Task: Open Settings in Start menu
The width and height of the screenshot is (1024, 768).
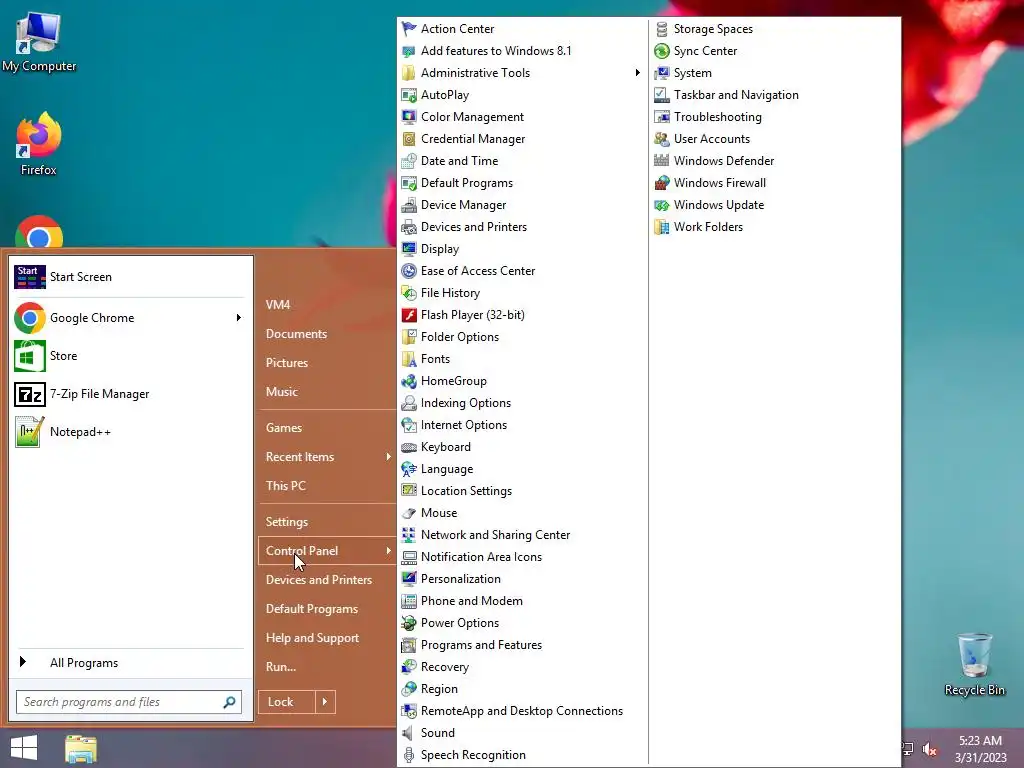Action: 287,522
